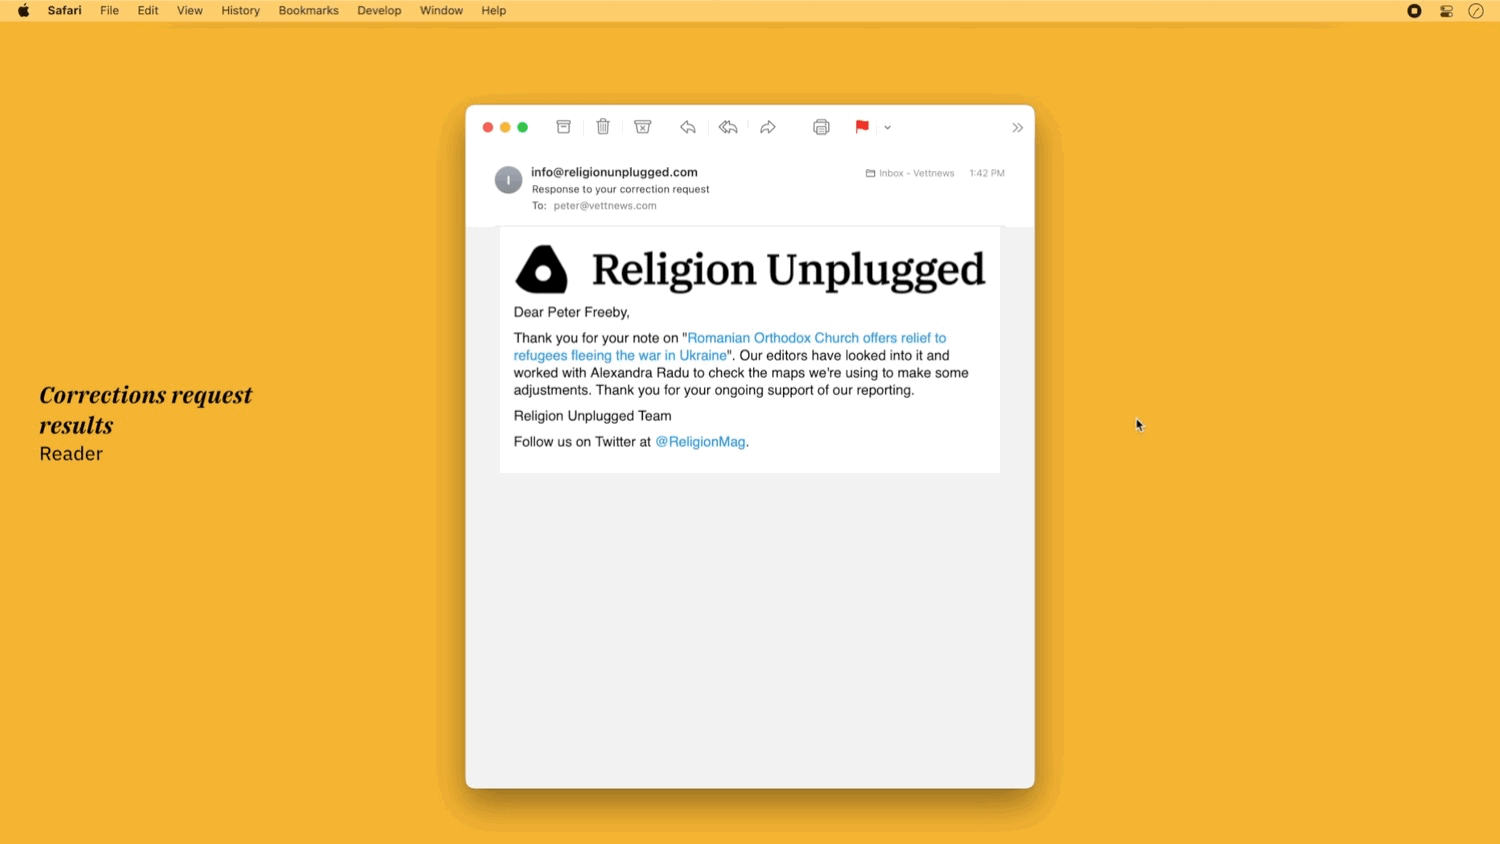Archive the message with the archive icon

coord(564,127)
